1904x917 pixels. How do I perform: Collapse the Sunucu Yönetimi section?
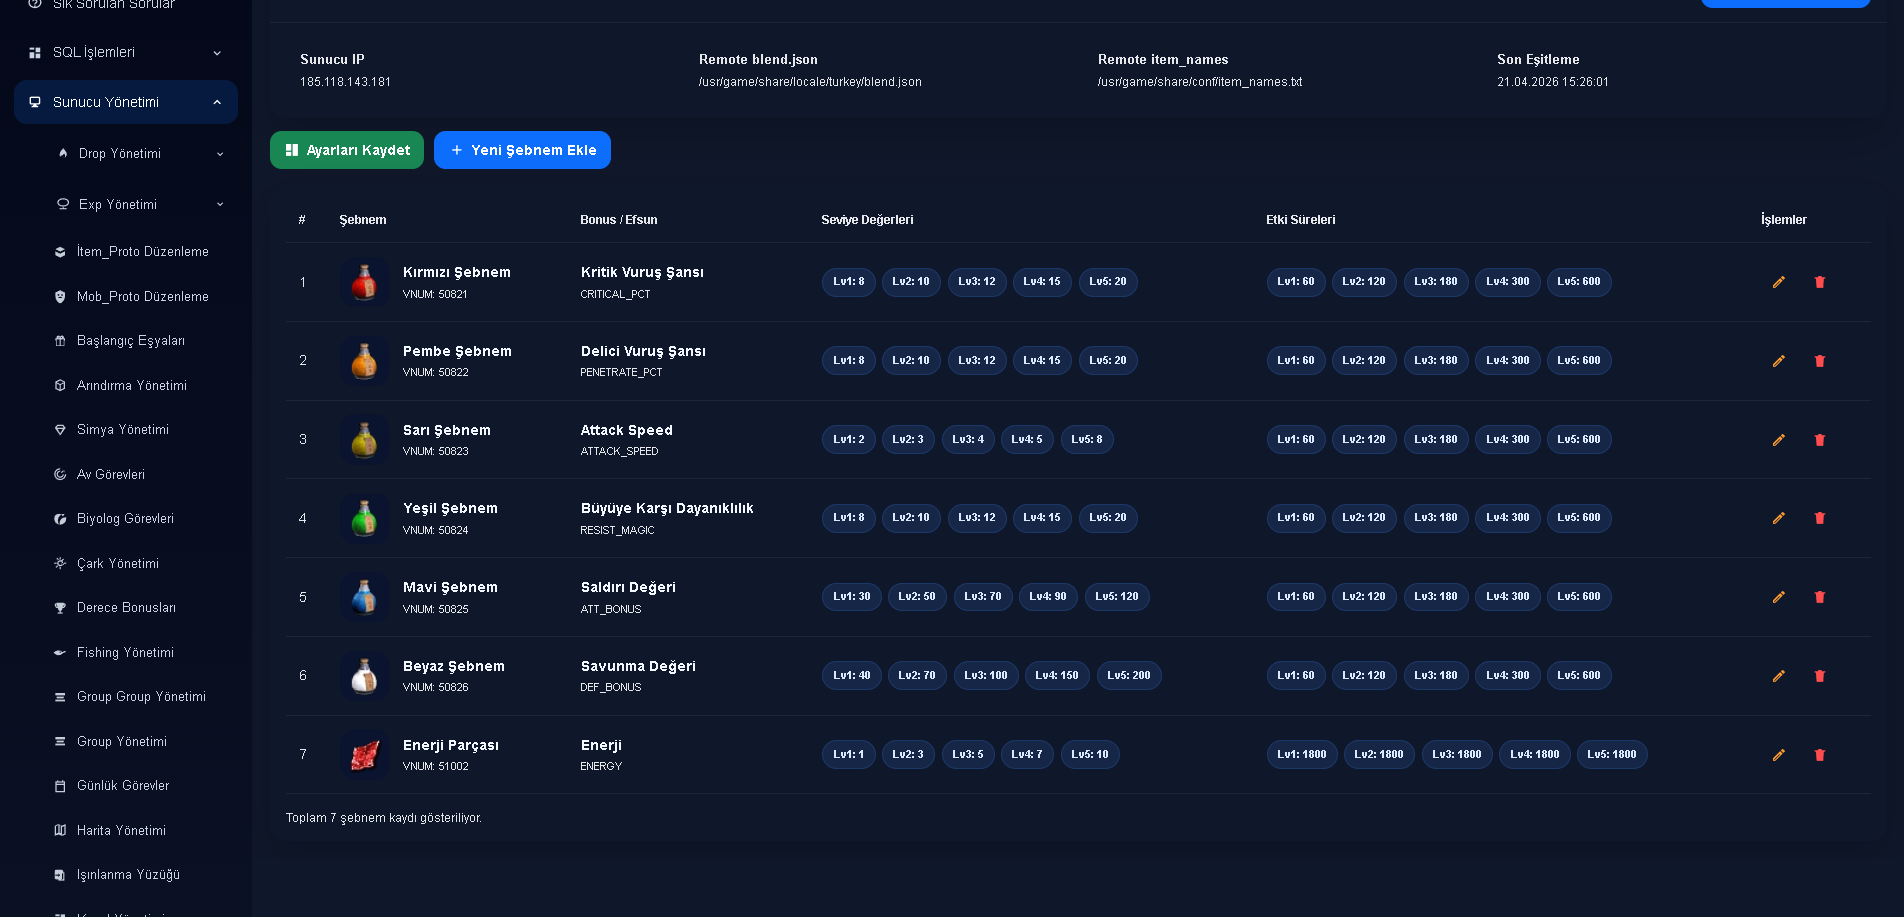126,102
